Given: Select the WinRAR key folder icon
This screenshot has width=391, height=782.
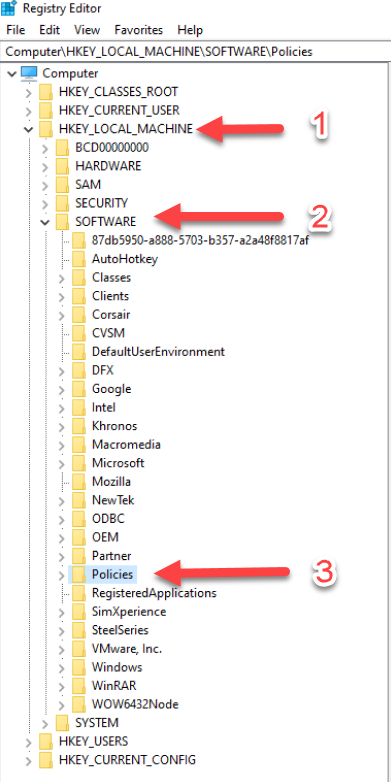Looking at the screenshot, I should tap(79, 685).
